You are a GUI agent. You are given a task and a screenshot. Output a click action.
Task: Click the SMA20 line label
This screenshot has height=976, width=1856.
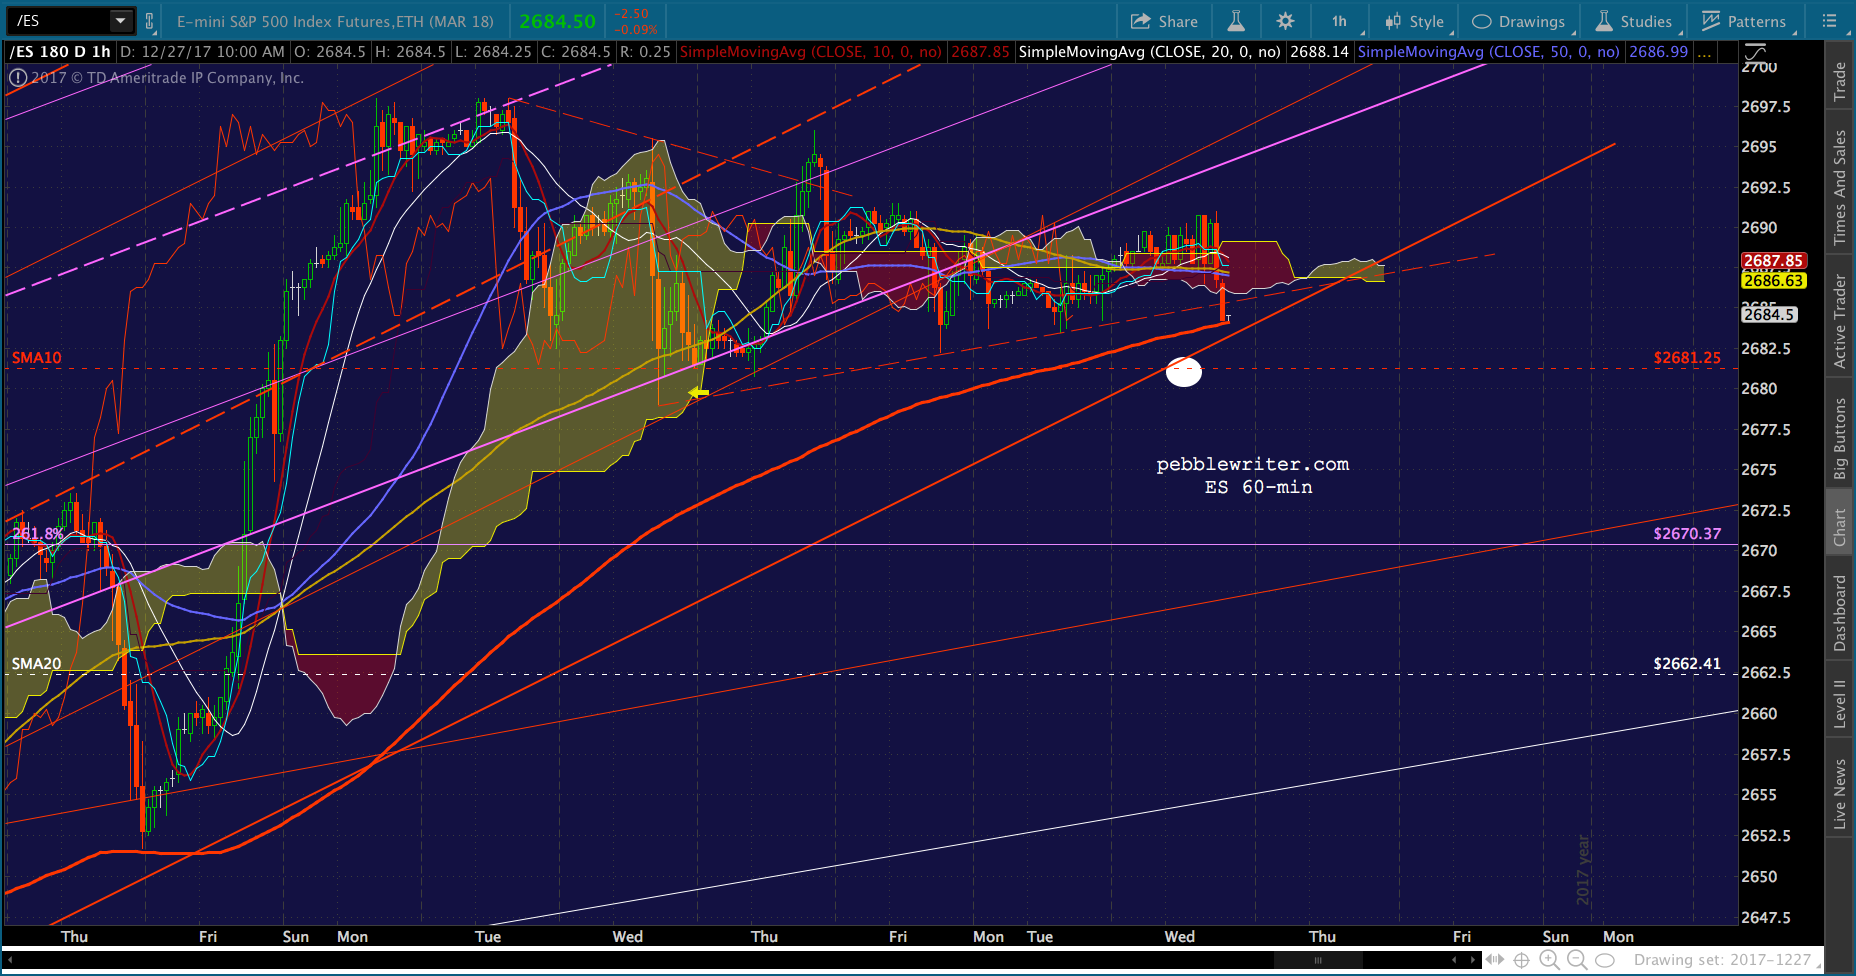click(37, 663)
